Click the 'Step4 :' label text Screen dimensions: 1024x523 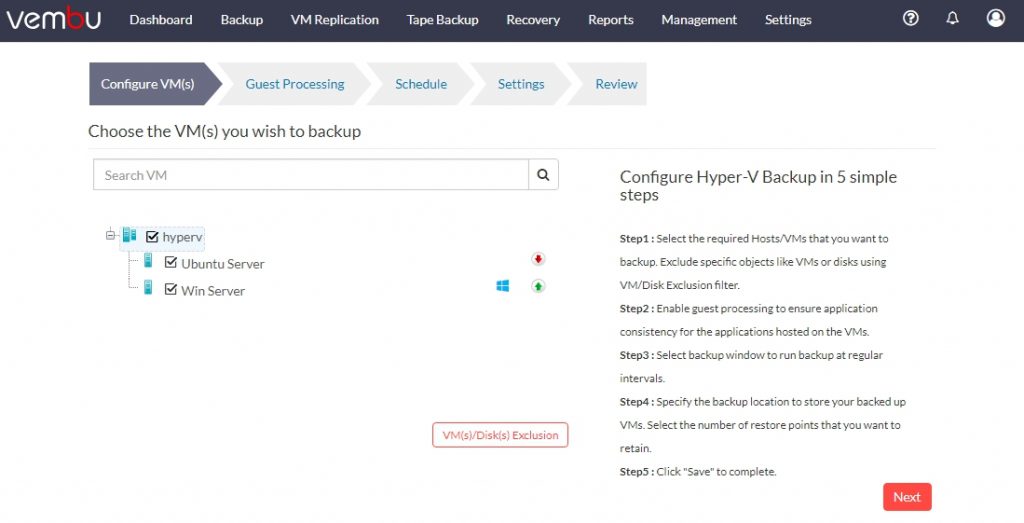tap(637, 402)
